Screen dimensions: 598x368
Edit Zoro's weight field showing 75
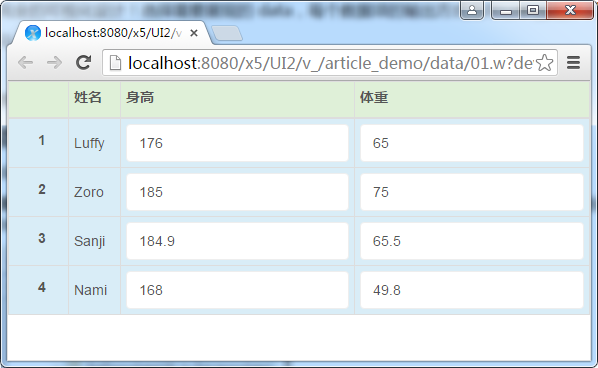[x=472, y=192]
